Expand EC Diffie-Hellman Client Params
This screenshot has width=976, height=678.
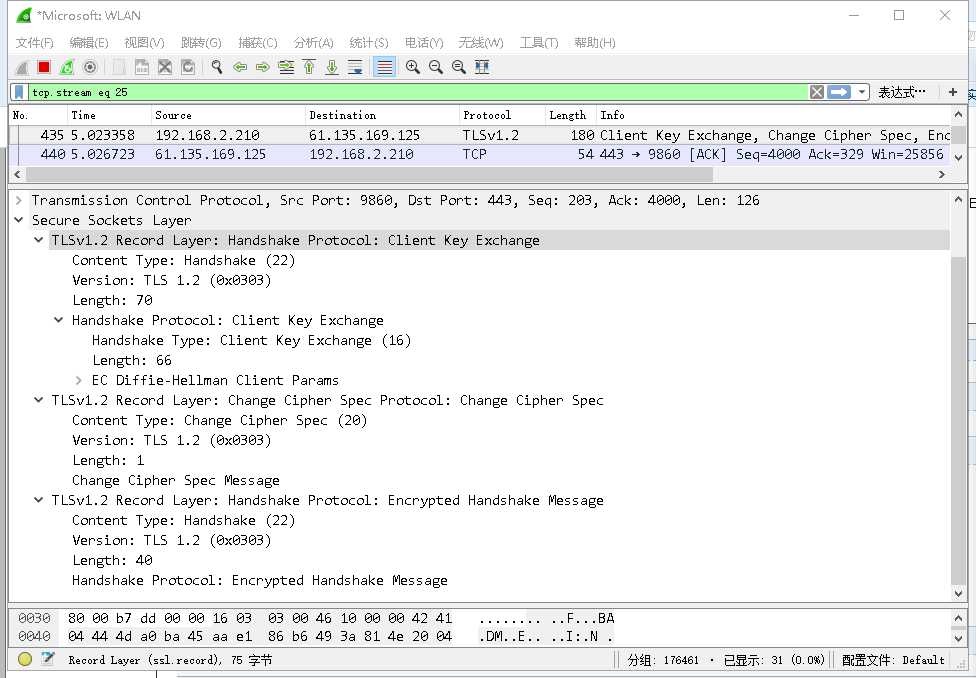[x=78, y=380]
